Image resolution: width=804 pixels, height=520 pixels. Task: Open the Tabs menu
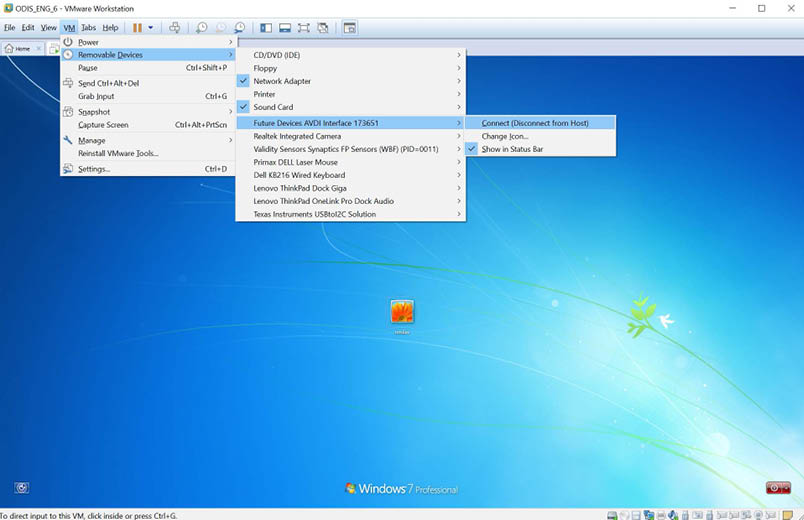89,27
